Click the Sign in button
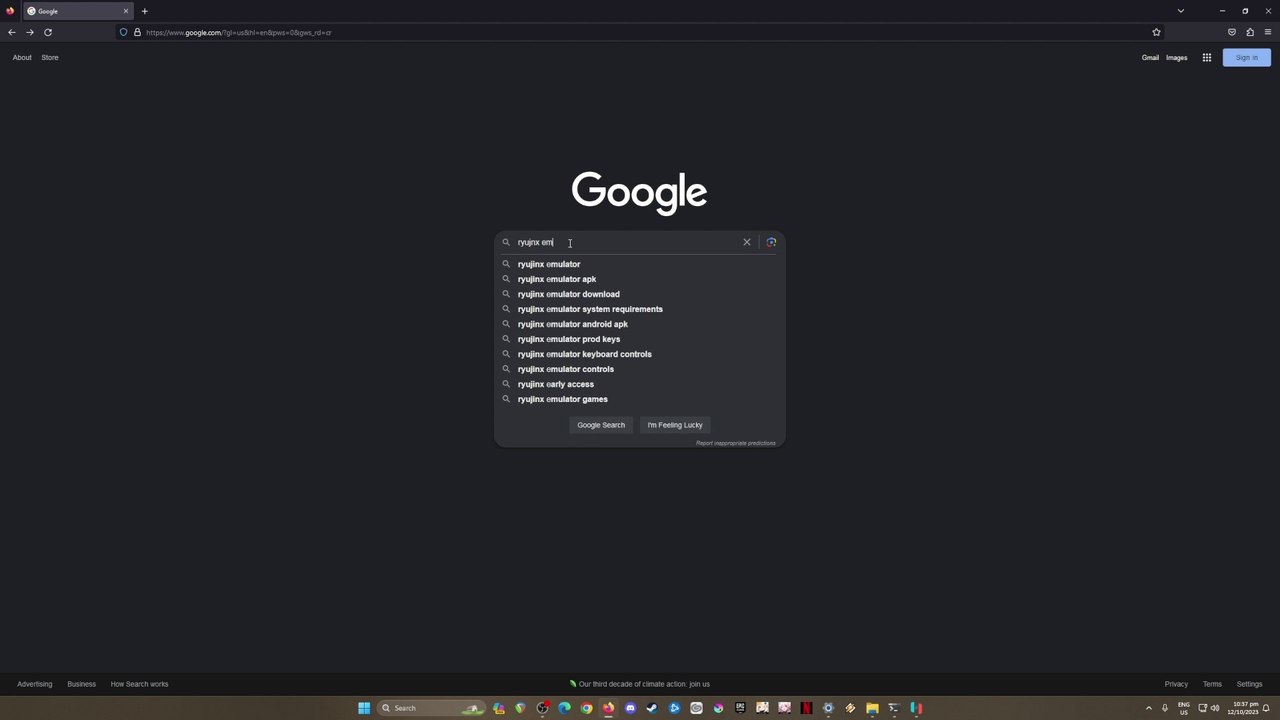The height and width of the screenshot is (720, 1280). (x=1247, y=57)
